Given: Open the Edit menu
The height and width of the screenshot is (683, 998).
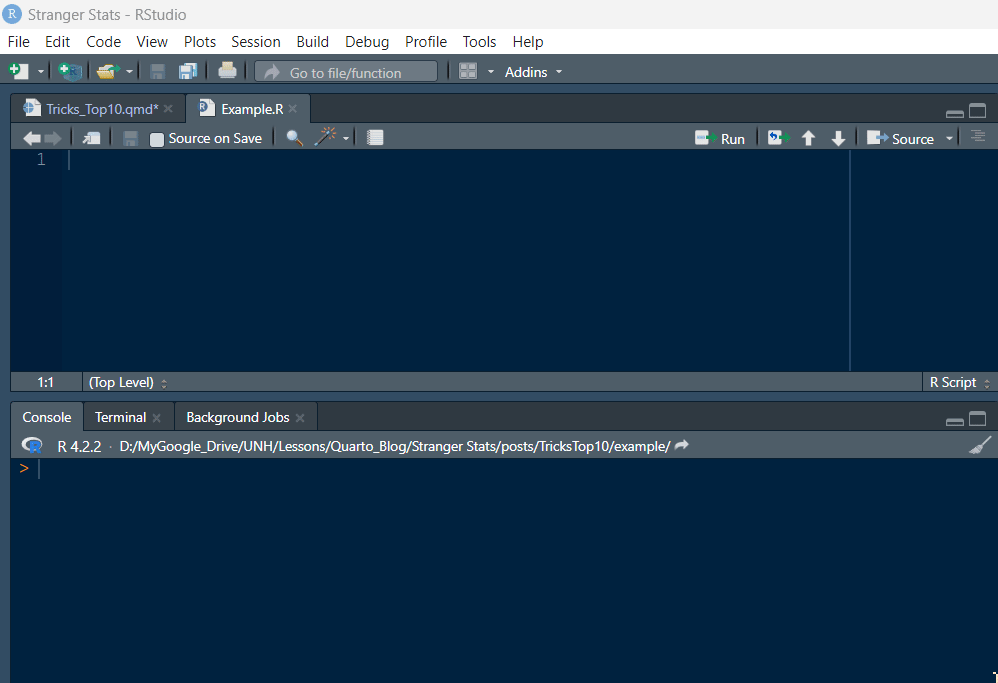Looking at the screenshot, I should (57, 42).
